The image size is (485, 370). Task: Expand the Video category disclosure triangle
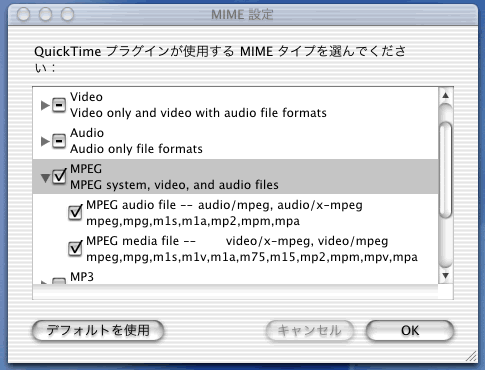tap(45, 105)
